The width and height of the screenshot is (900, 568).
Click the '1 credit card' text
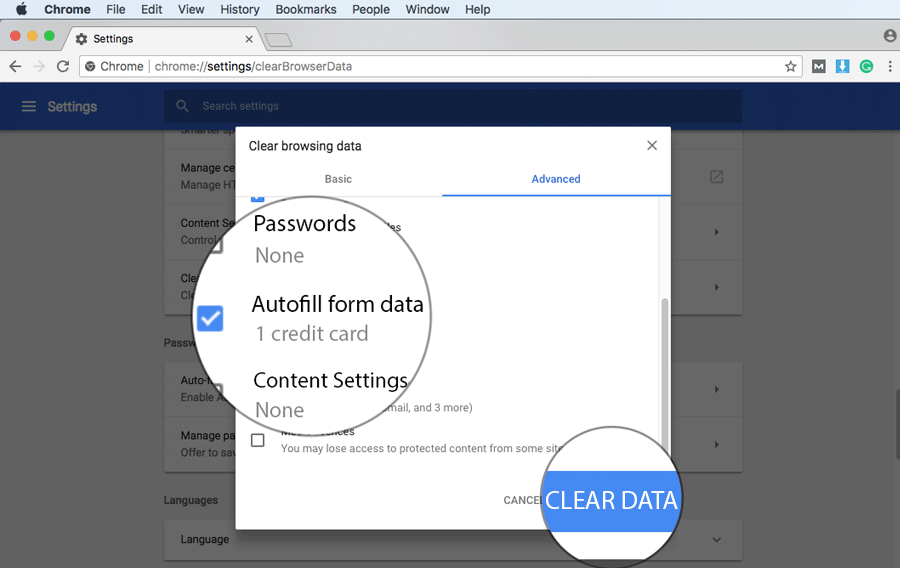point(312,333)
